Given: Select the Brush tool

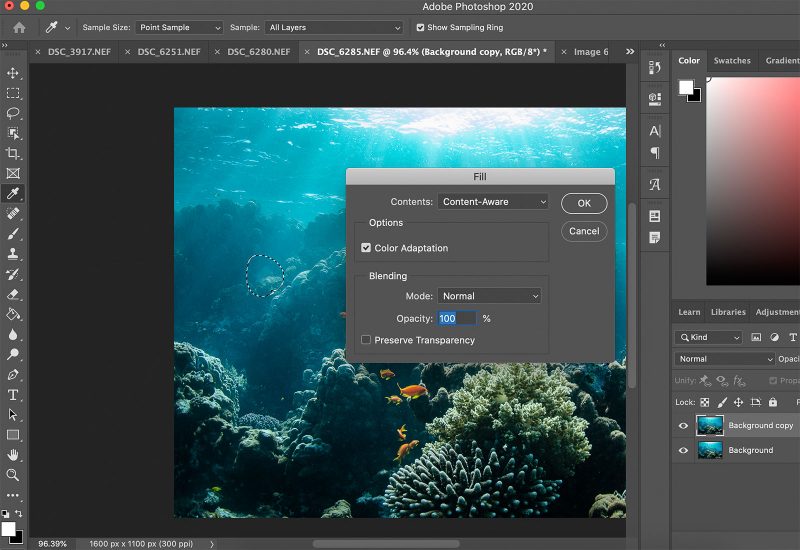Looking at the screenshot, I should coord(13,234).
